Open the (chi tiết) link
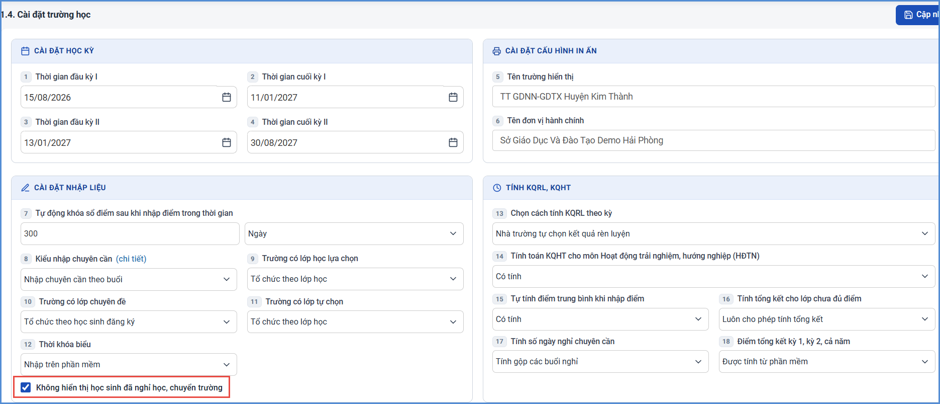Viewport: 940px width, 404px height. (131, 258)
